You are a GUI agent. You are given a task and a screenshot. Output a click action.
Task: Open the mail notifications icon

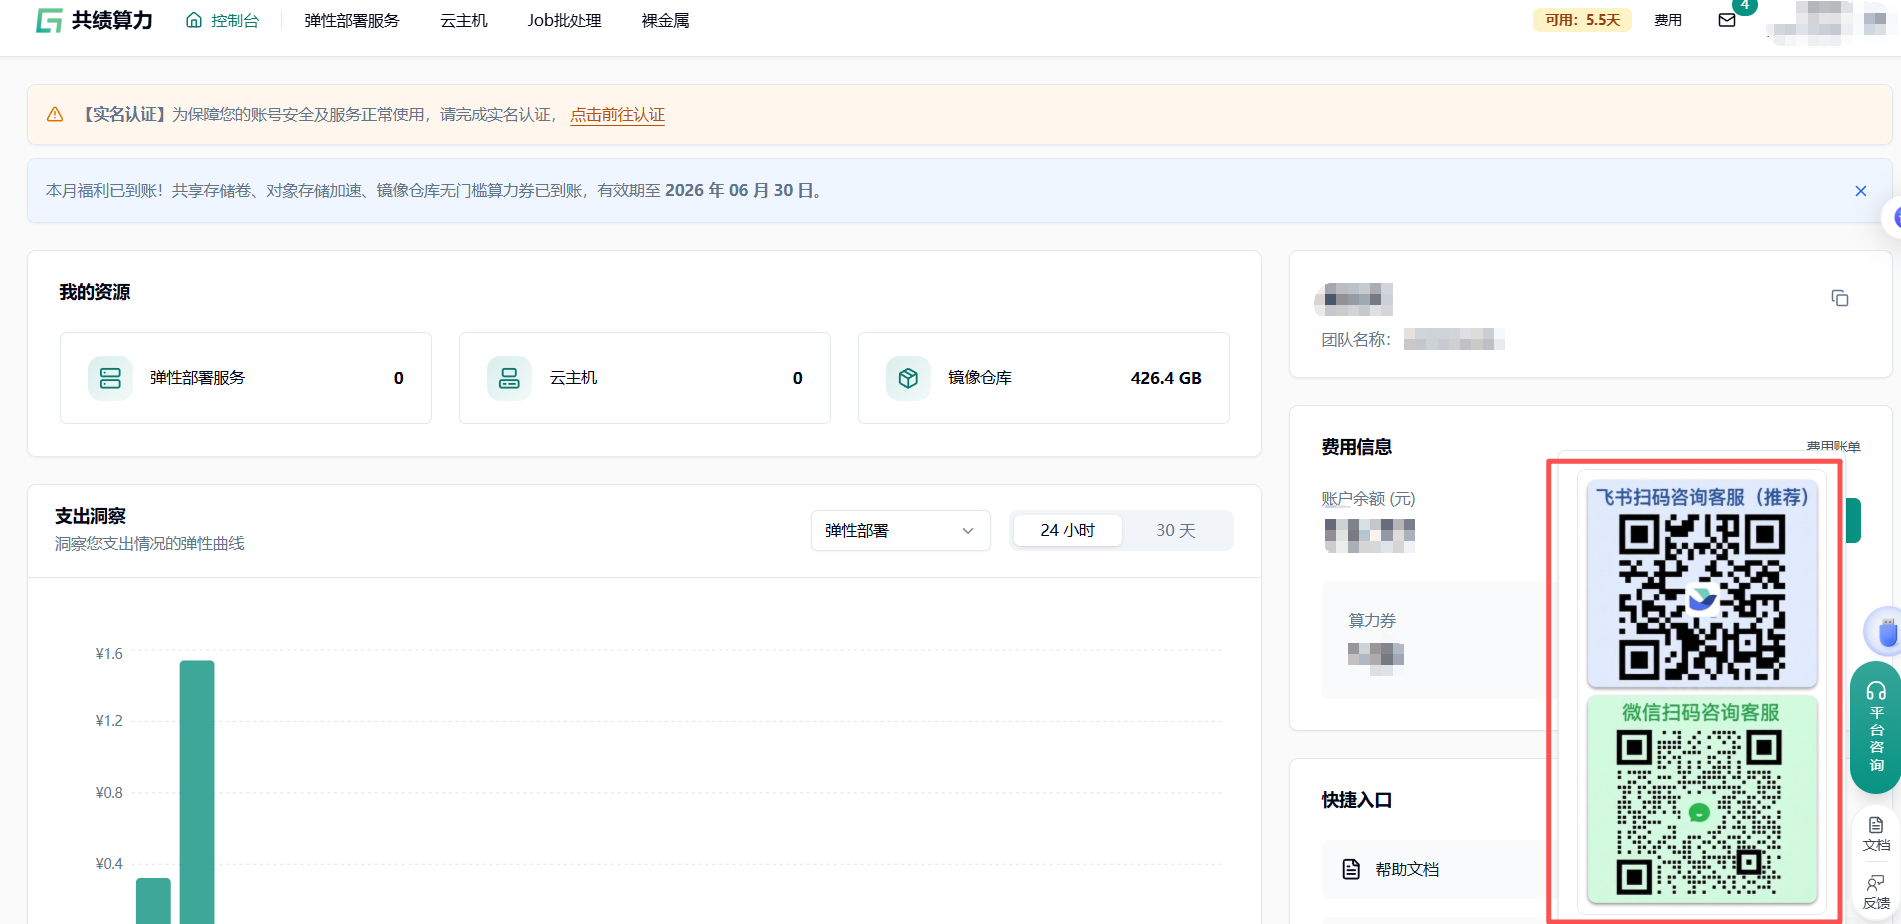[x=1727, y=20]
